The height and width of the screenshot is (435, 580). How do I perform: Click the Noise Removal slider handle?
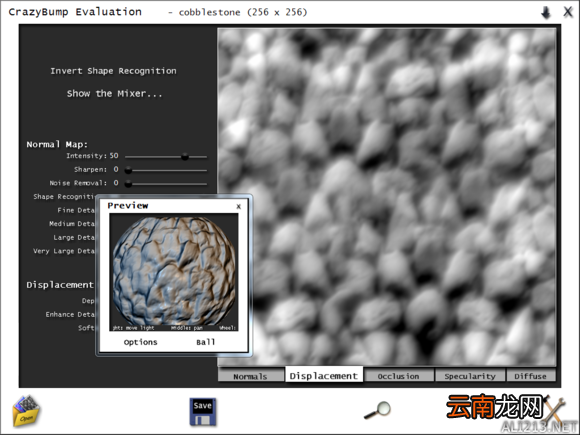click(x=128, y=183)
